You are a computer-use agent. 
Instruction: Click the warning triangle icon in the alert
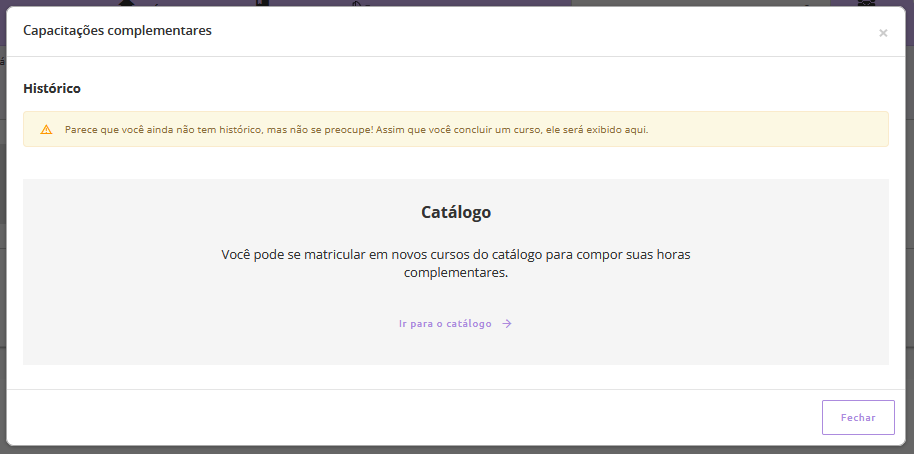tap(46, 130)
